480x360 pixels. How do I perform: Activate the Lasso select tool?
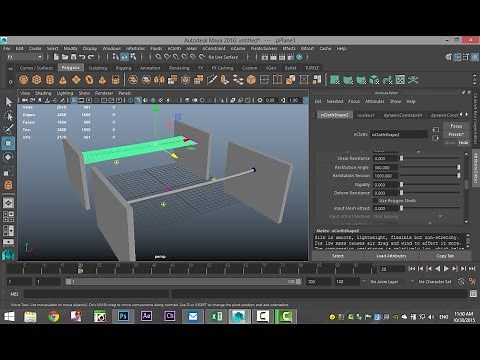(9, 115)
